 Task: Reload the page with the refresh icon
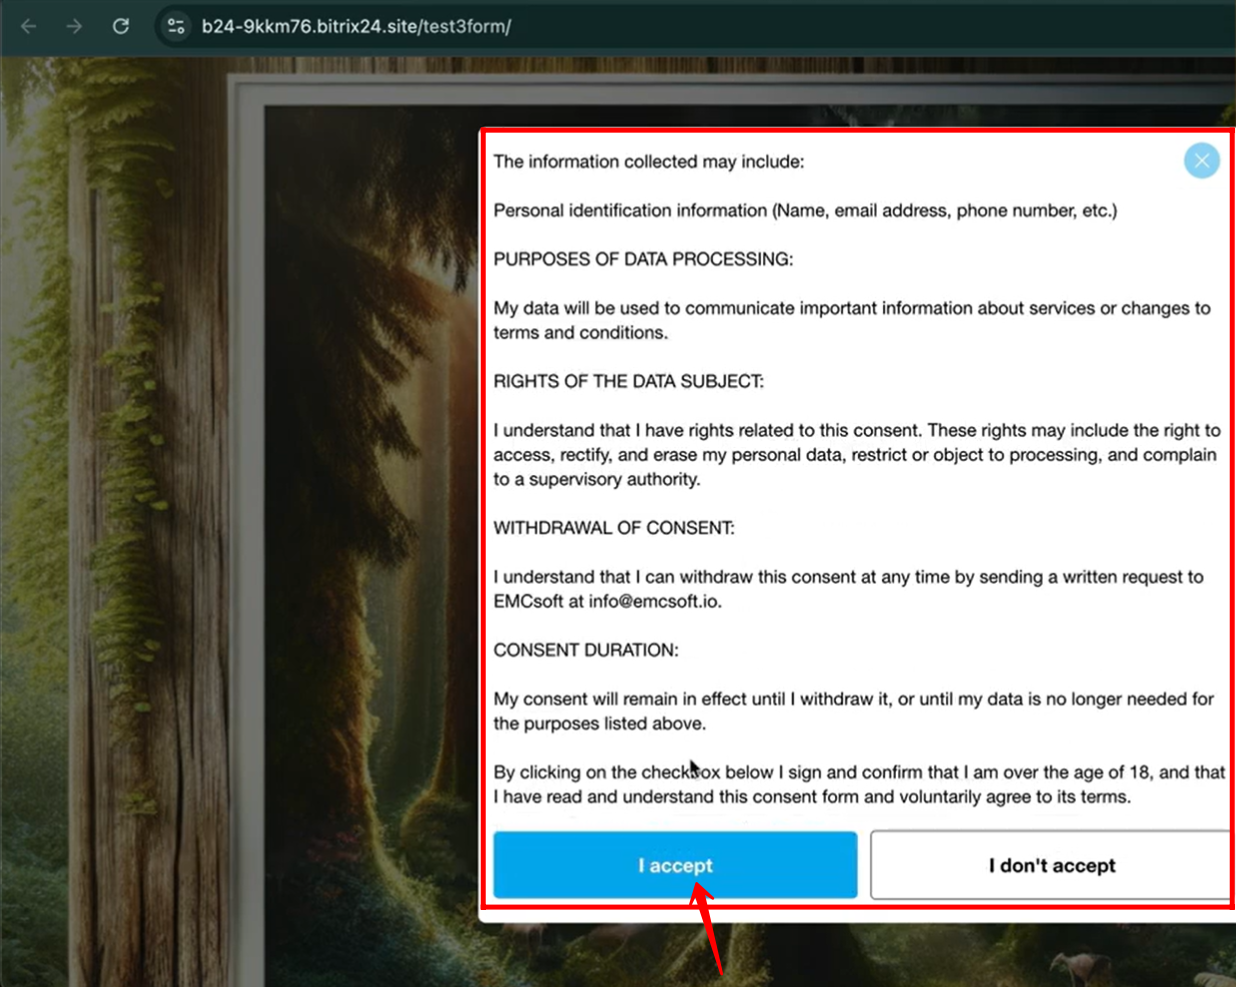[121, 26]
